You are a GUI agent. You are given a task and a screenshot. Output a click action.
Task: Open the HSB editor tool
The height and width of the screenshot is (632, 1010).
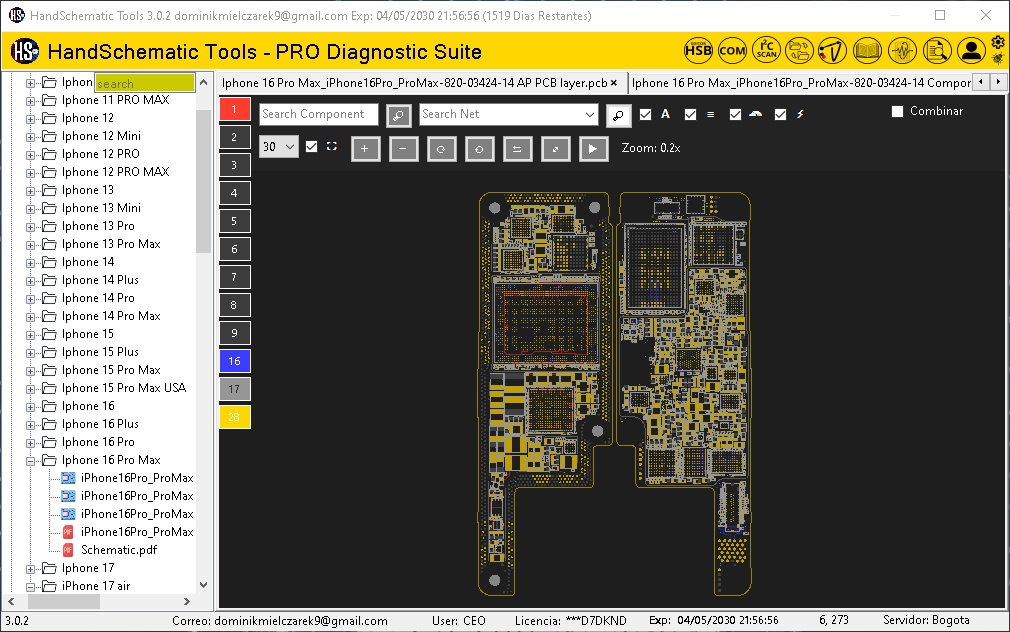(697, 50)
